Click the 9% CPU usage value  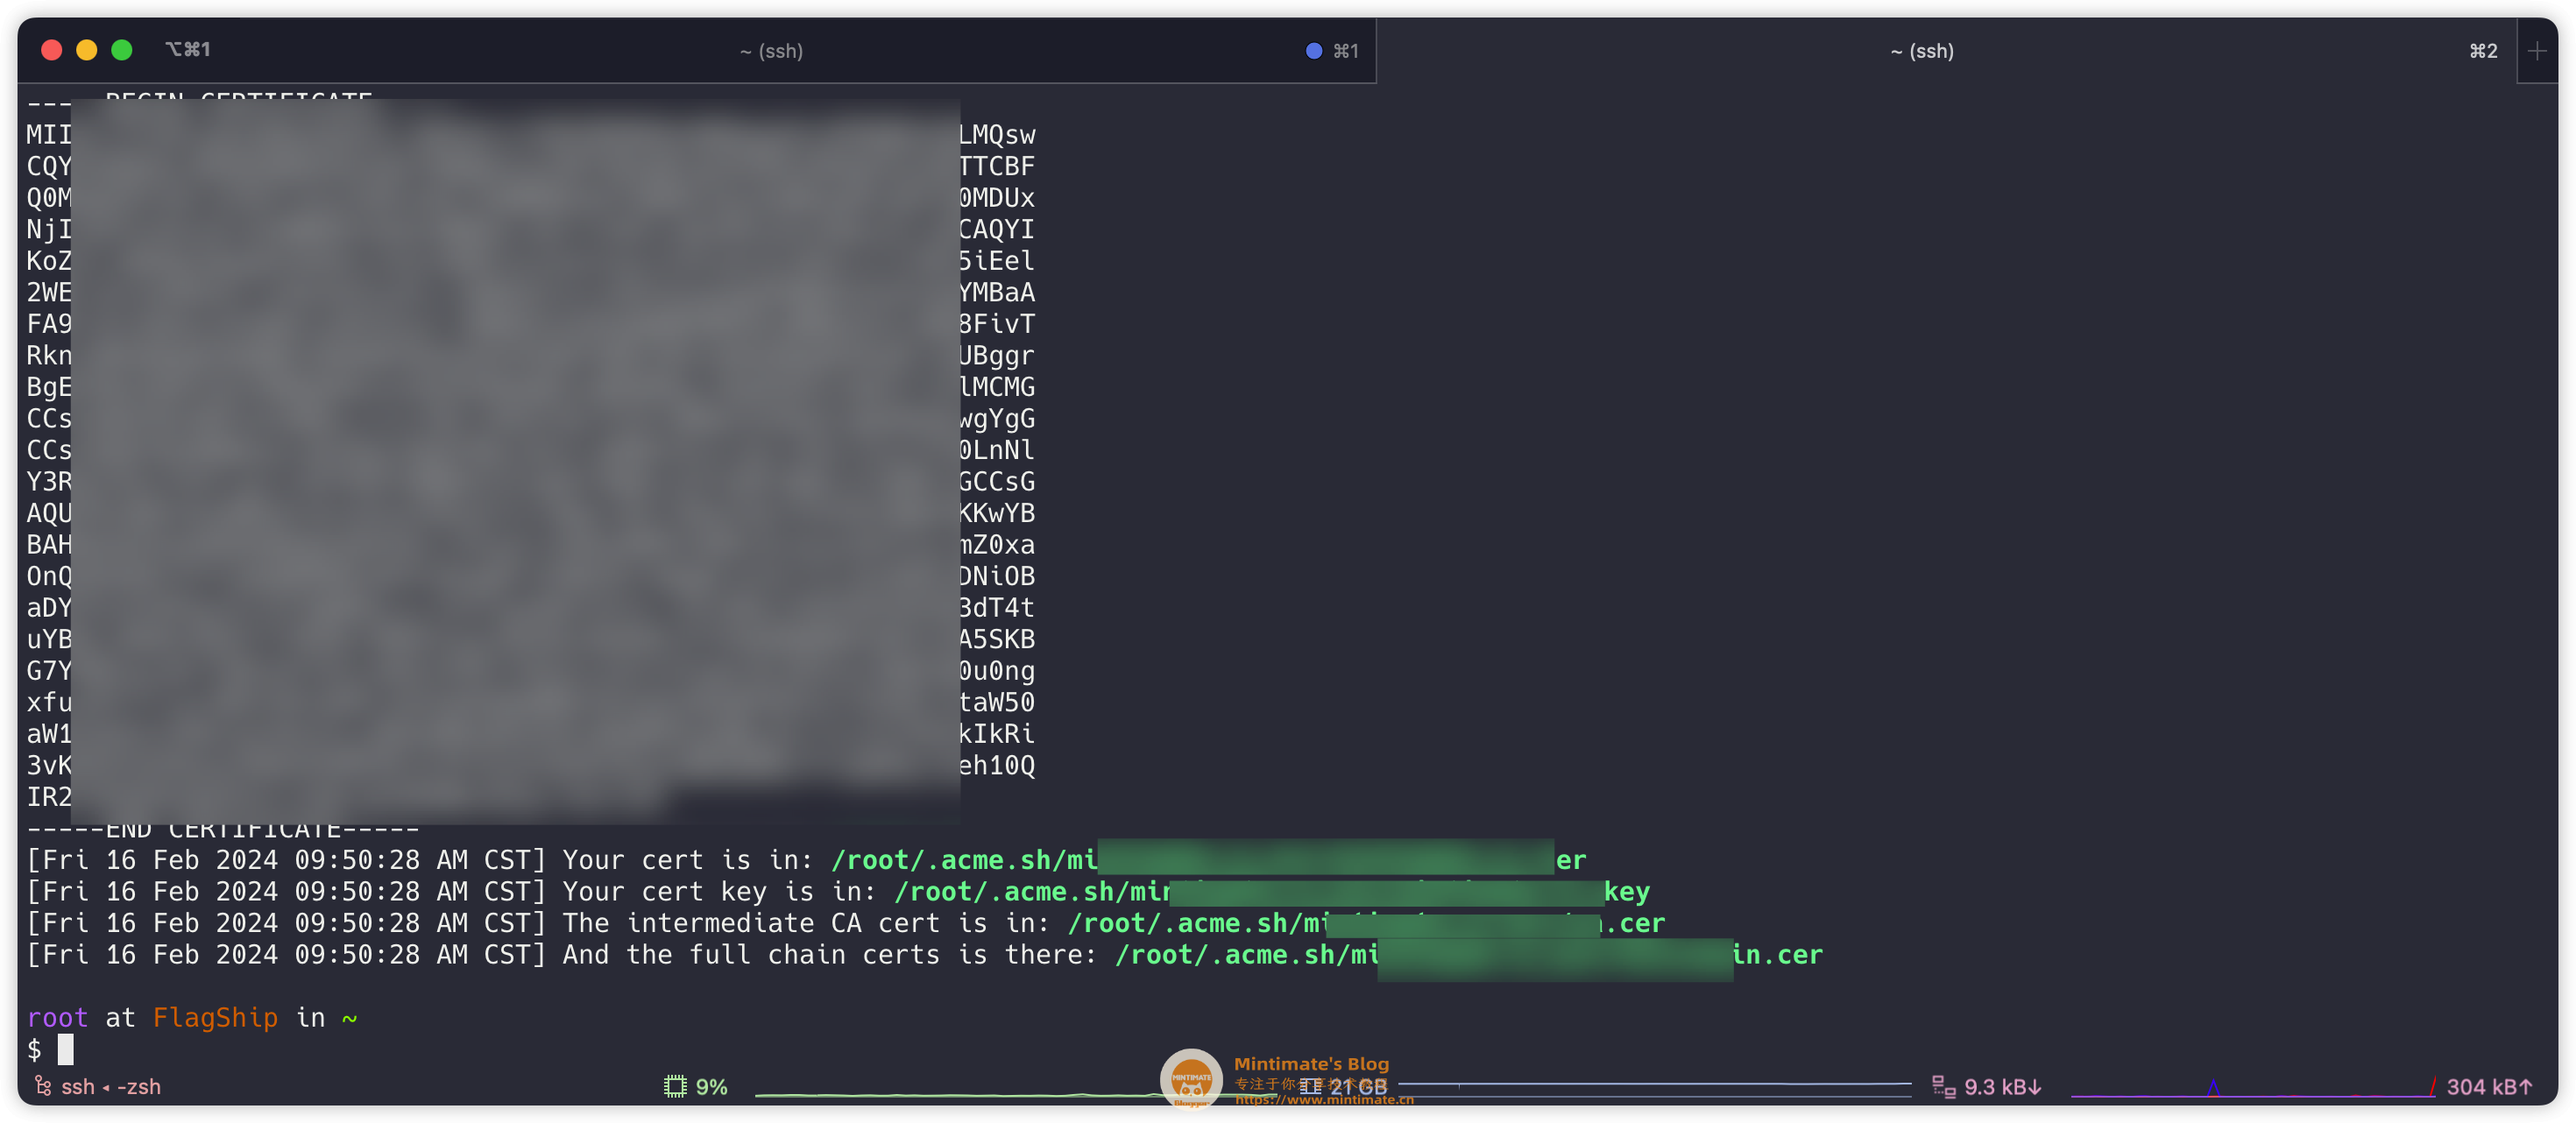(x=711, y=1087)
